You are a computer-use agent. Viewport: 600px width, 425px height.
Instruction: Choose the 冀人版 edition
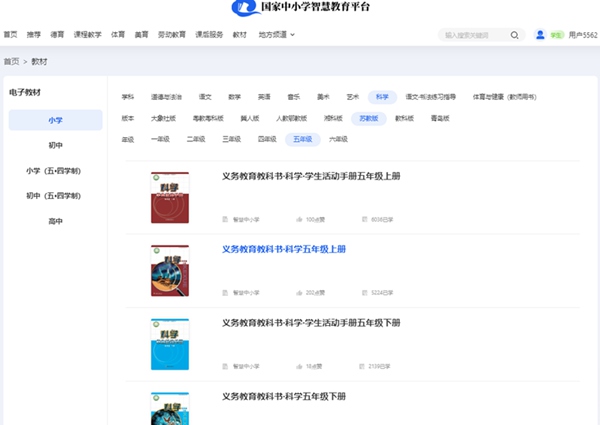click(250, 118)
